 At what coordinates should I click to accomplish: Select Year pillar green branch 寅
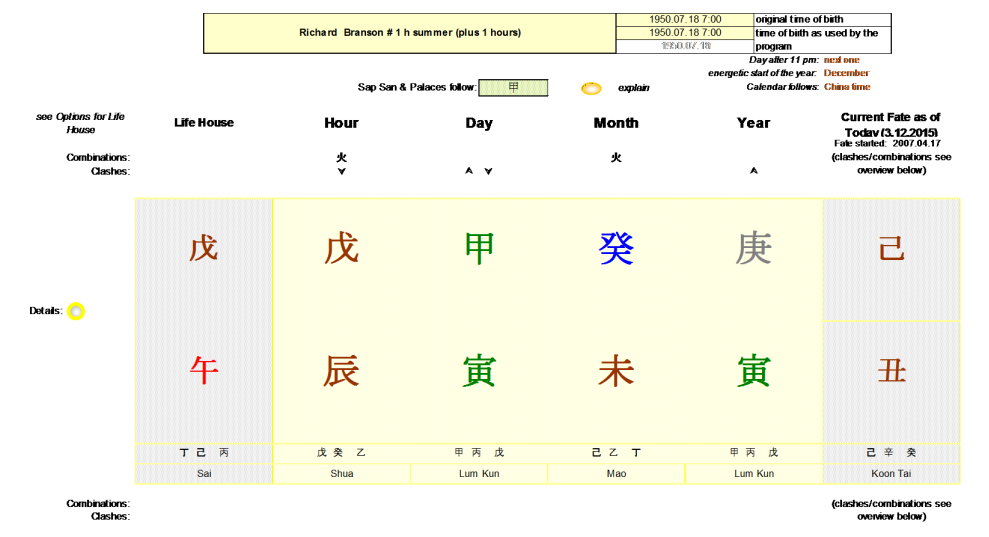753,371
